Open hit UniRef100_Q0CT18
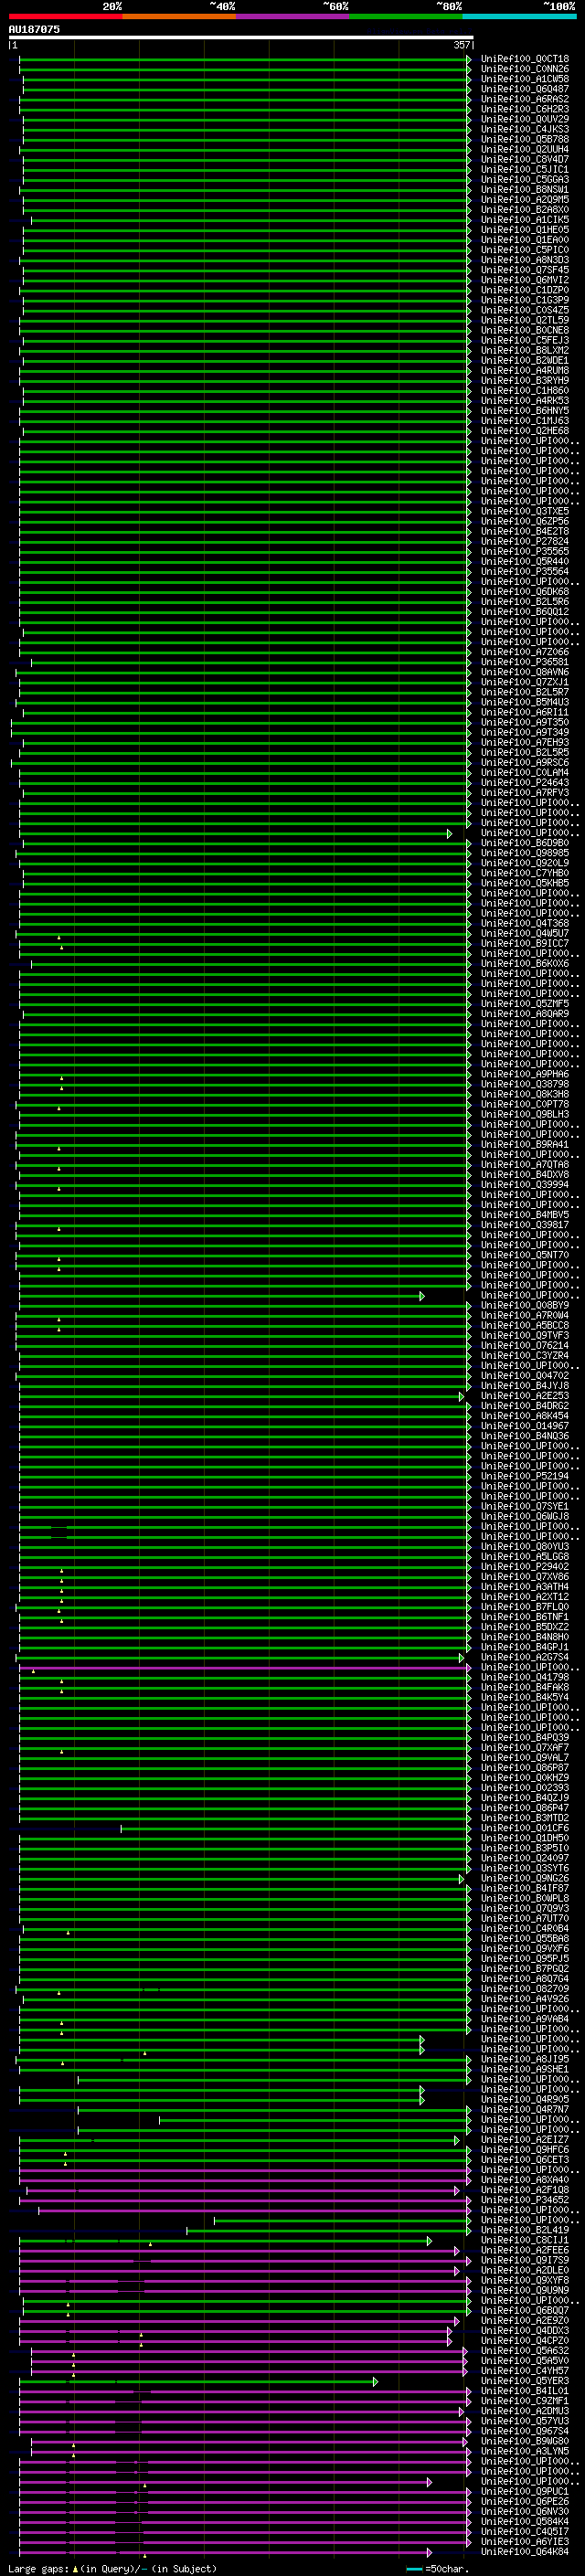The height and width of the screenshot is (2576, 585). click(x=525, y=59)
